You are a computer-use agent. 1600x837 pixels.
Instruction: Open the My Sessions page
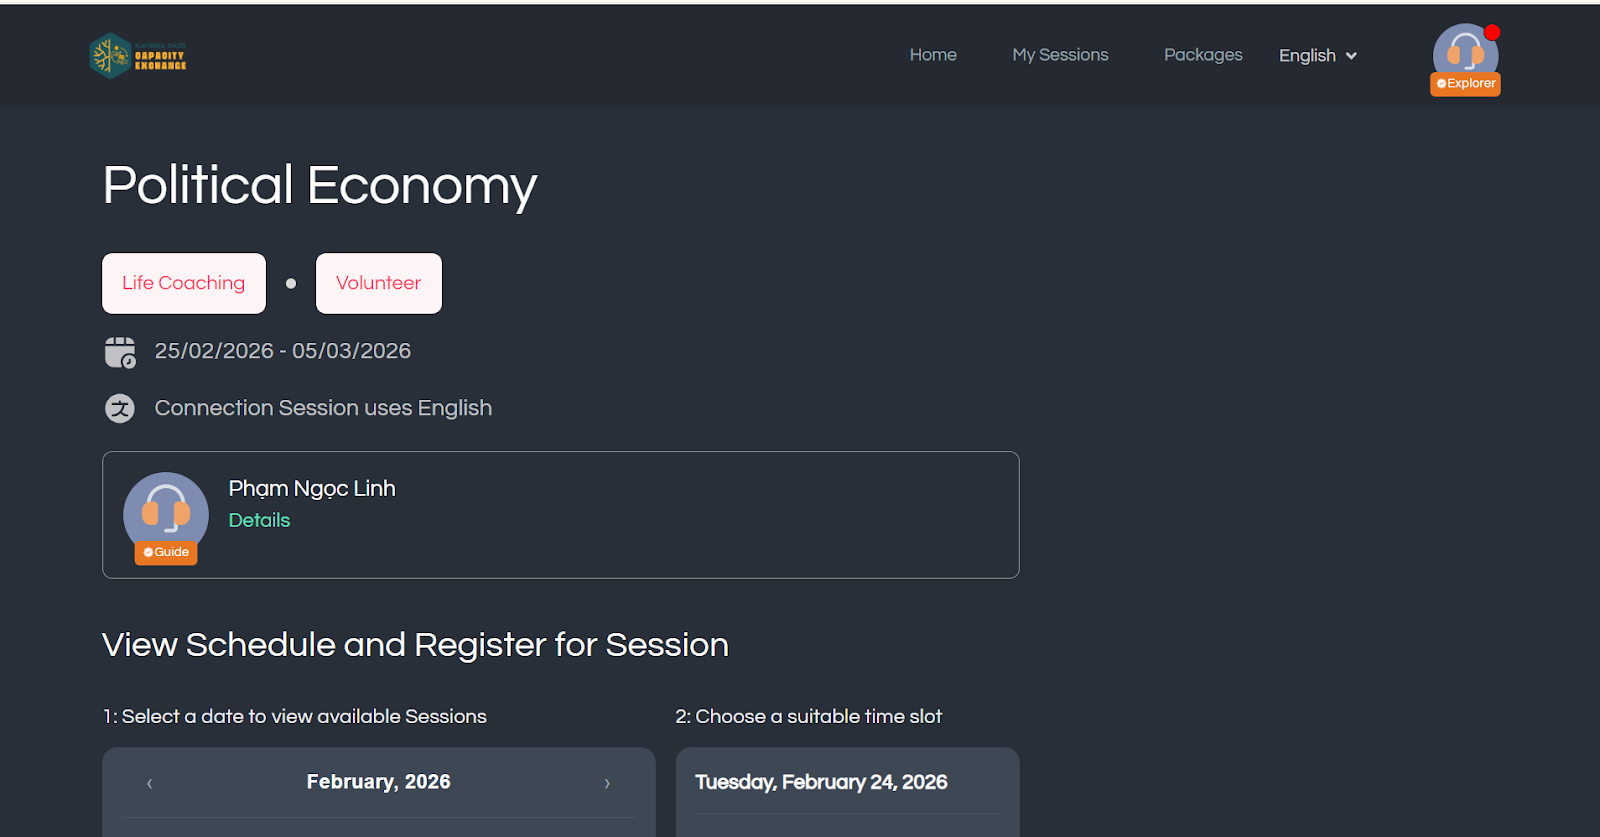click(1060, 55)
